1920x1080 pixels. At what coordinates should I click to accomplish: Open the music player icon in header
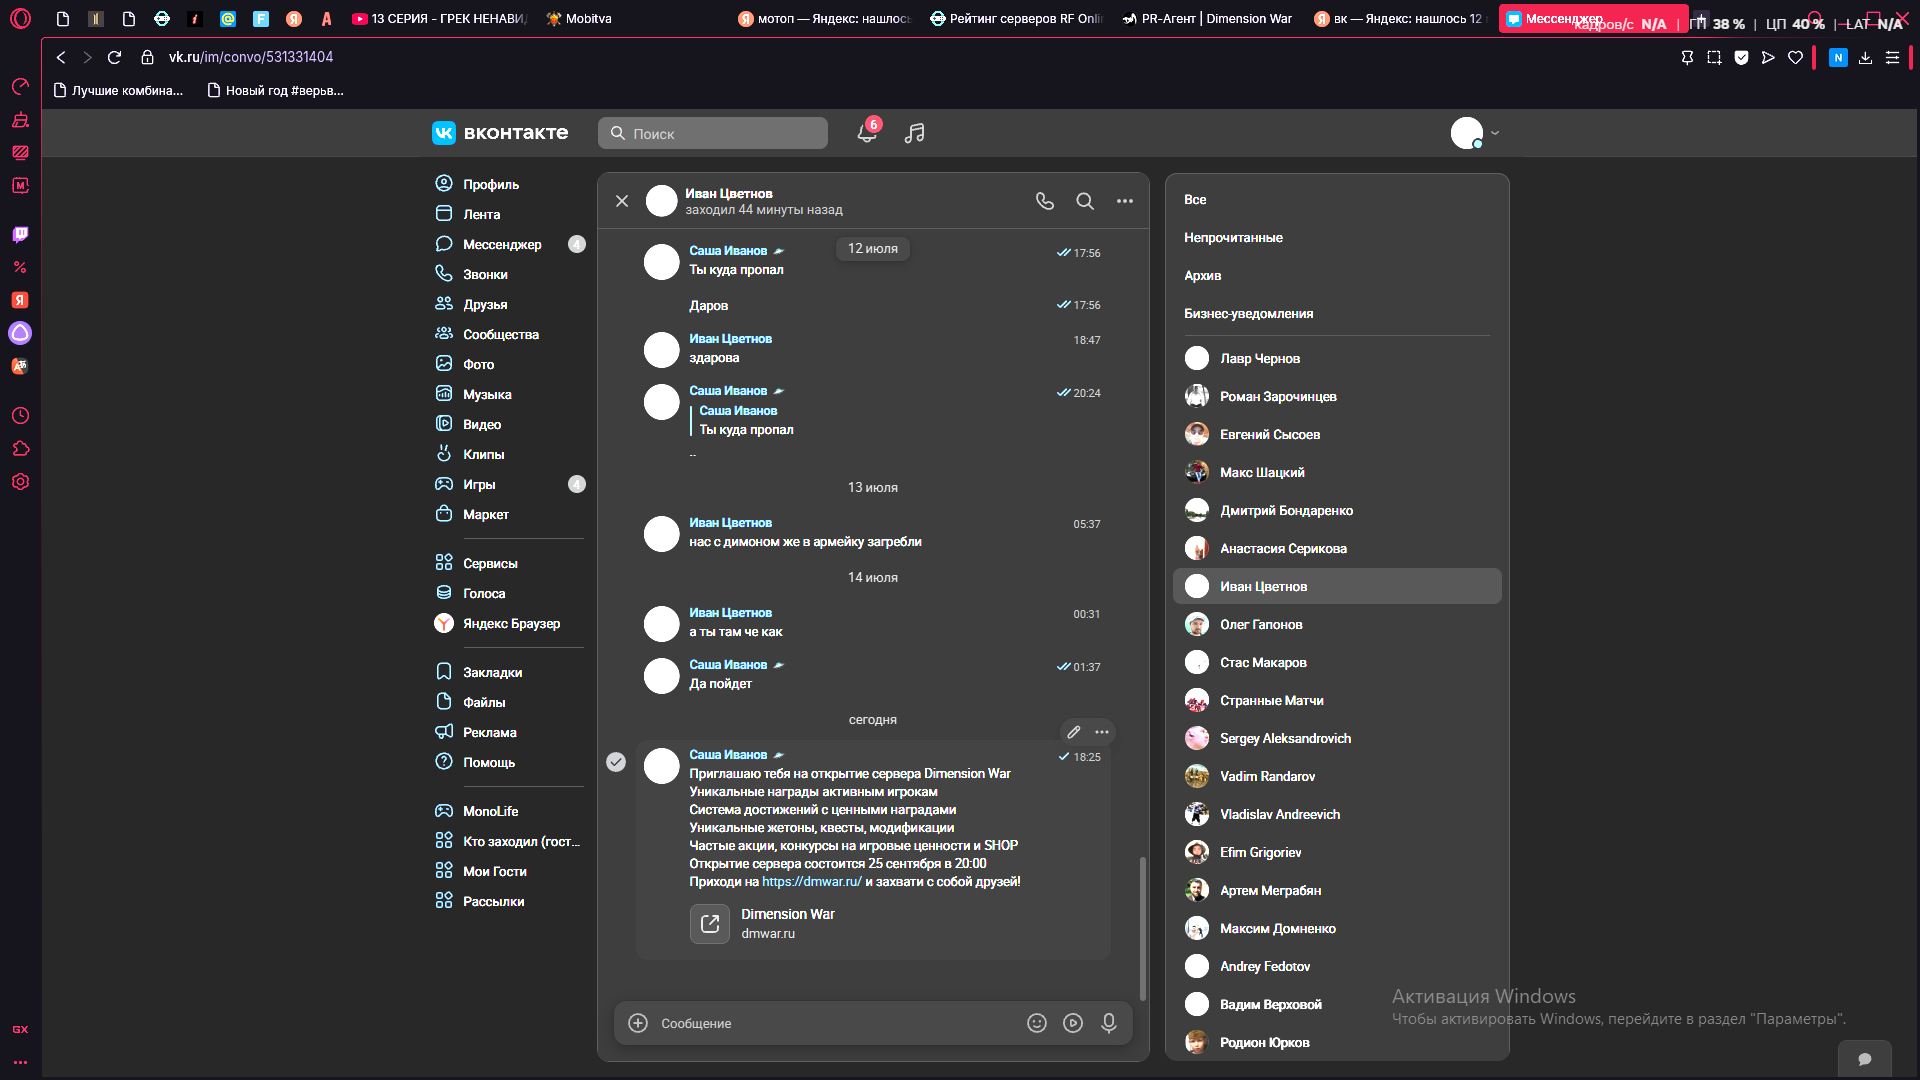click(x=915, y=133)
